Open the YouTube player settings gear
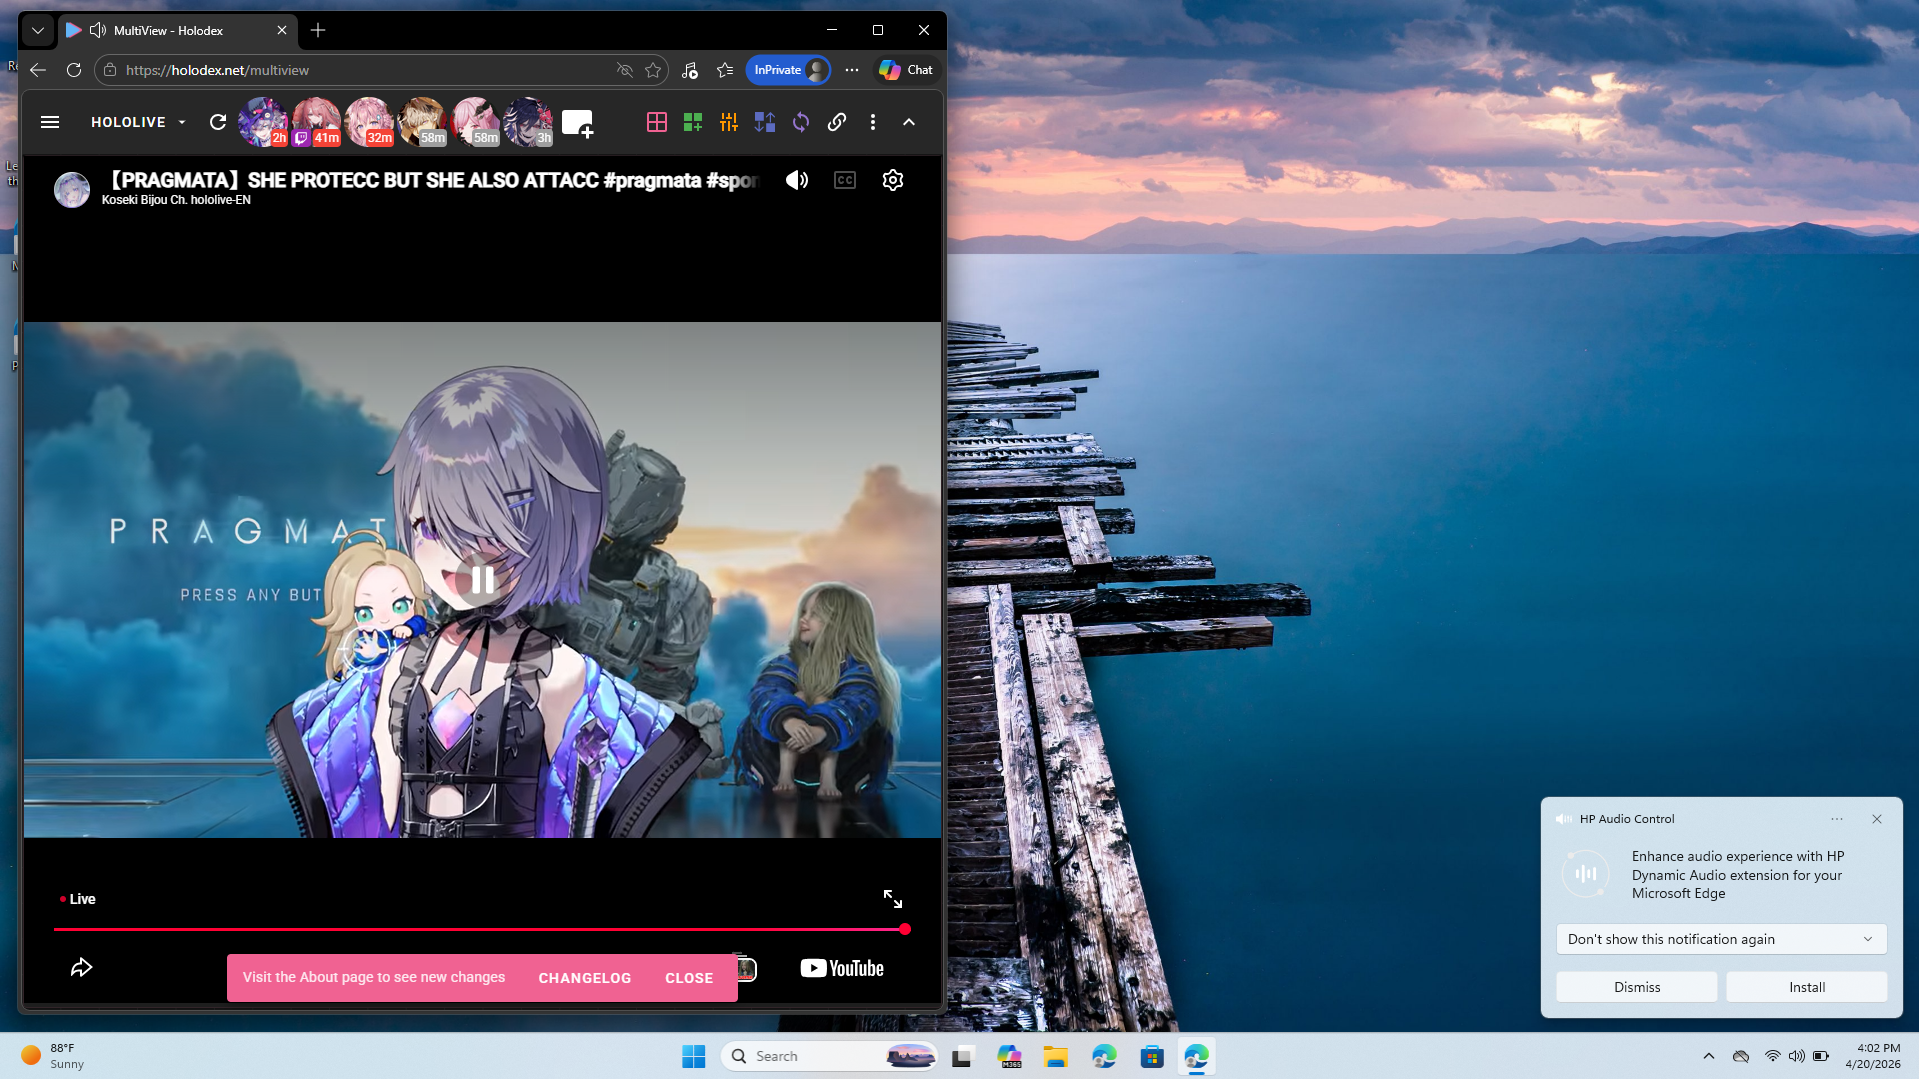This screenshot has width=1919, height=1079. (893, 180)
